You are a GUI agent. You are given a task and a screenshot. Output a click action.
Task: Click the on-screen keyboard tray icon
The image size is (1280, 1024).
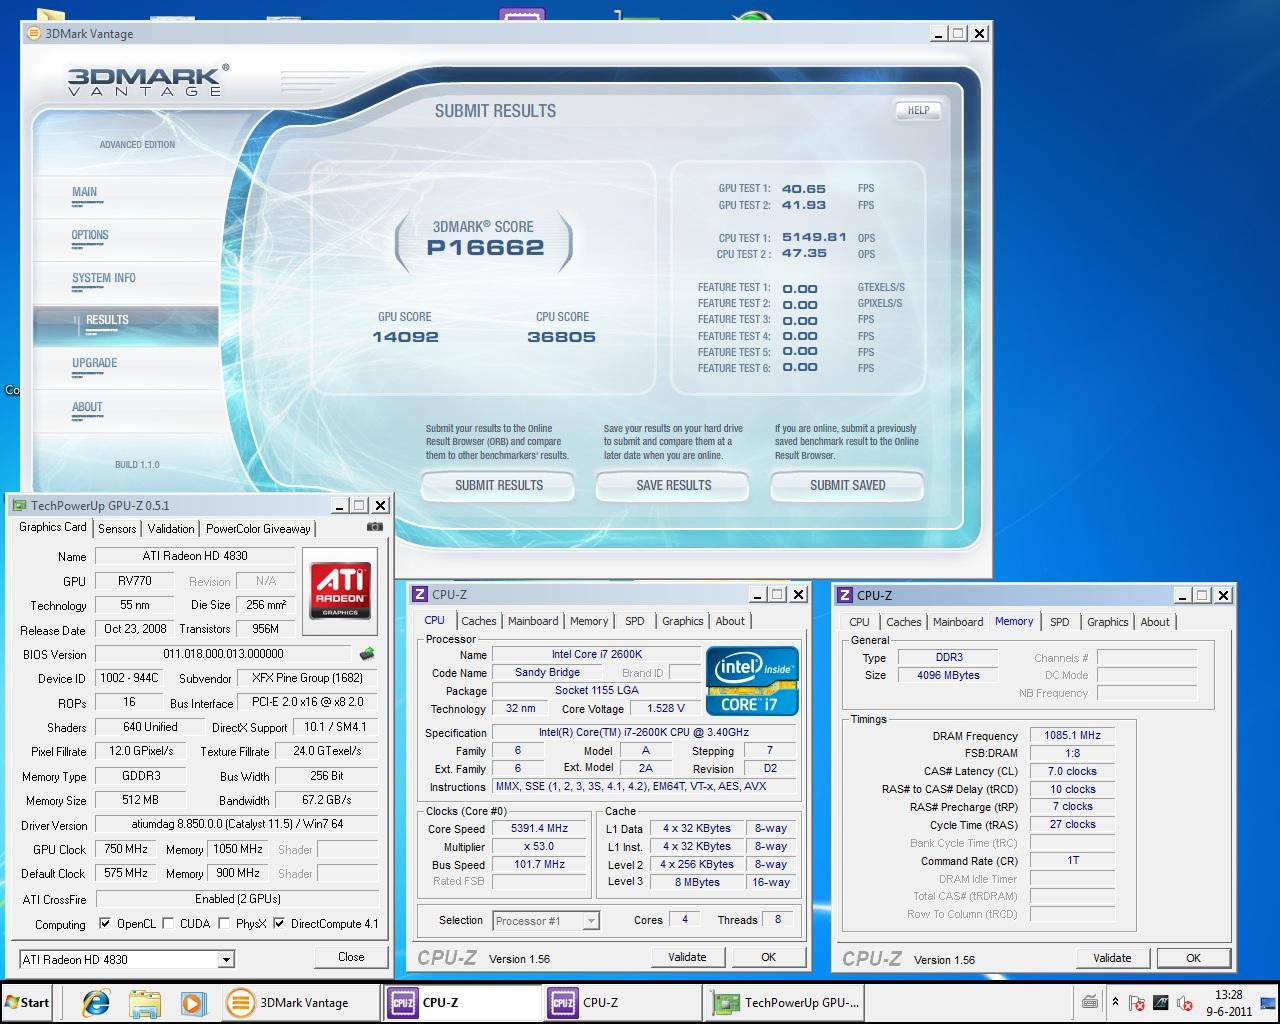[1090, 1002]
